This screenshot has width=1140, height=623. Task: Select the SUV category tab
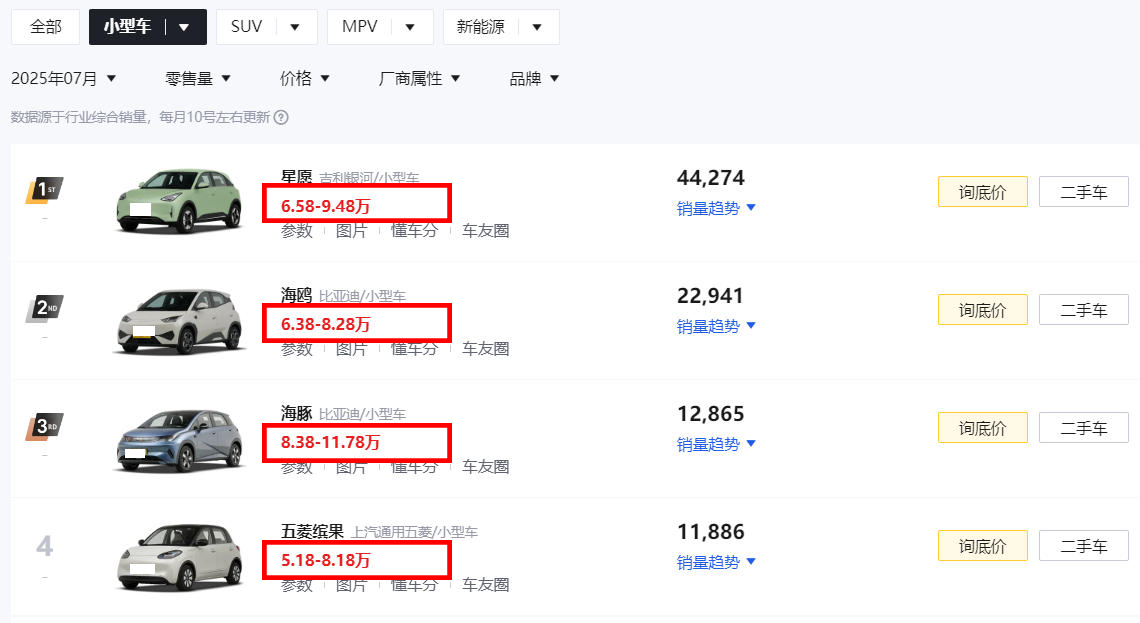click(246, 27)
